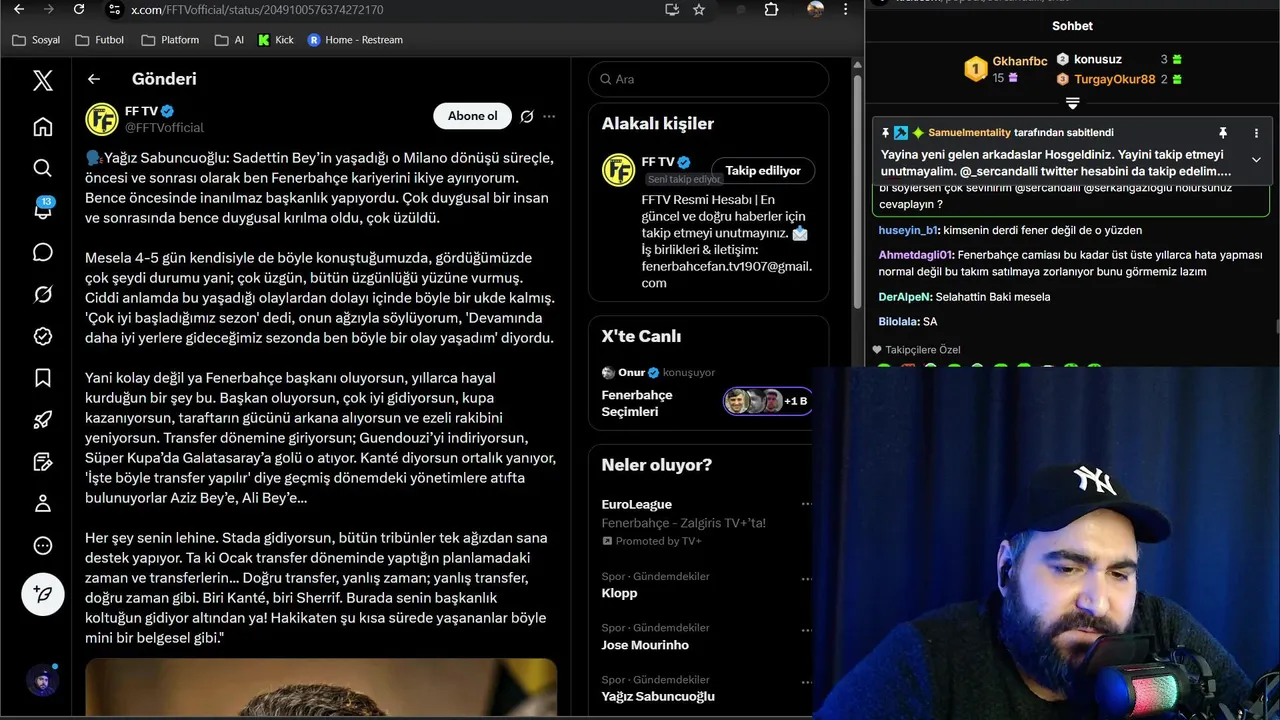Open AI bookmarks folder
Image resolution: width=1280 pixels, height=720 pixels.
pos(229,40)
